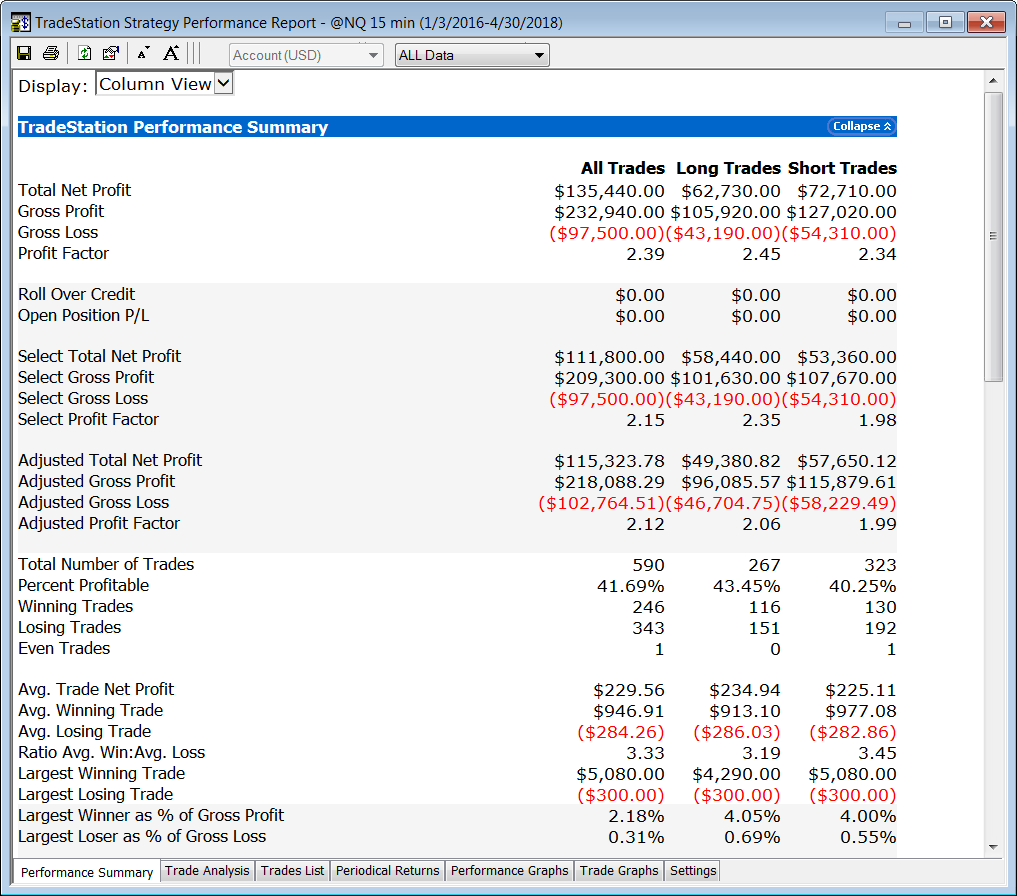Click the Roll Over Credit label
1017x896 pixels.
tap(77, 295)
